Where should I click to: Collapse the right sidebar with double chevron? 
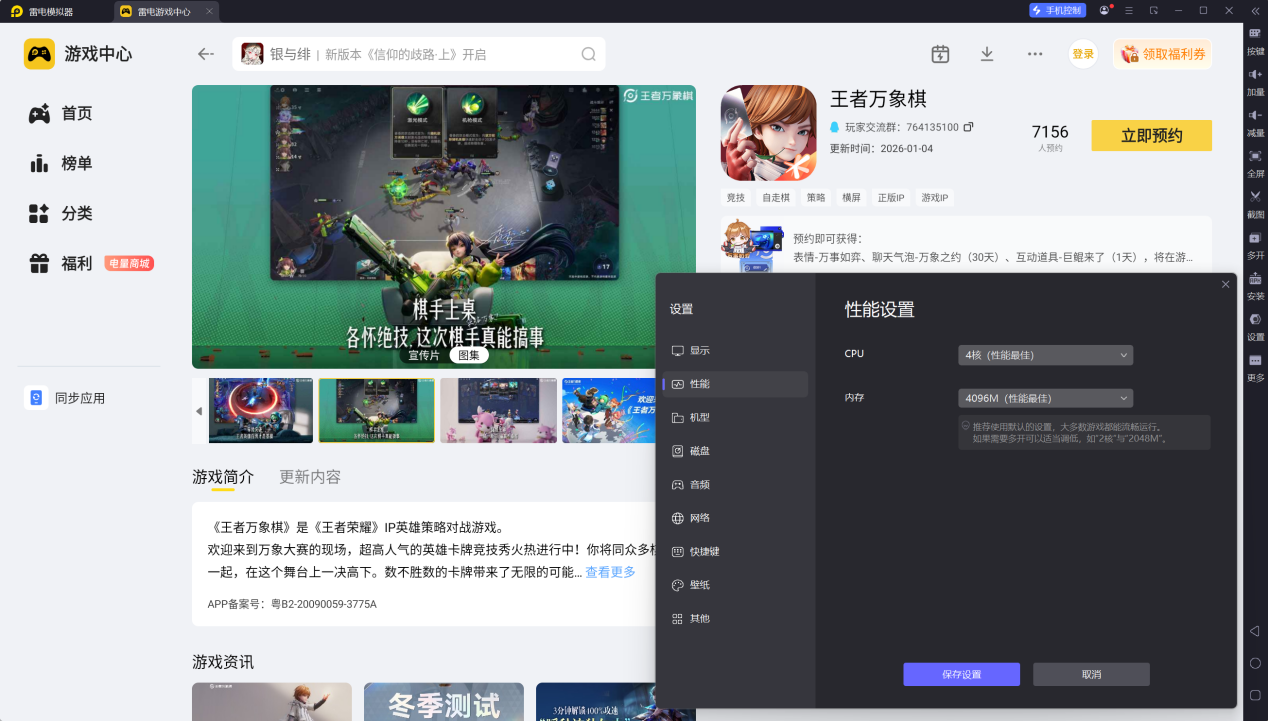1255,11
